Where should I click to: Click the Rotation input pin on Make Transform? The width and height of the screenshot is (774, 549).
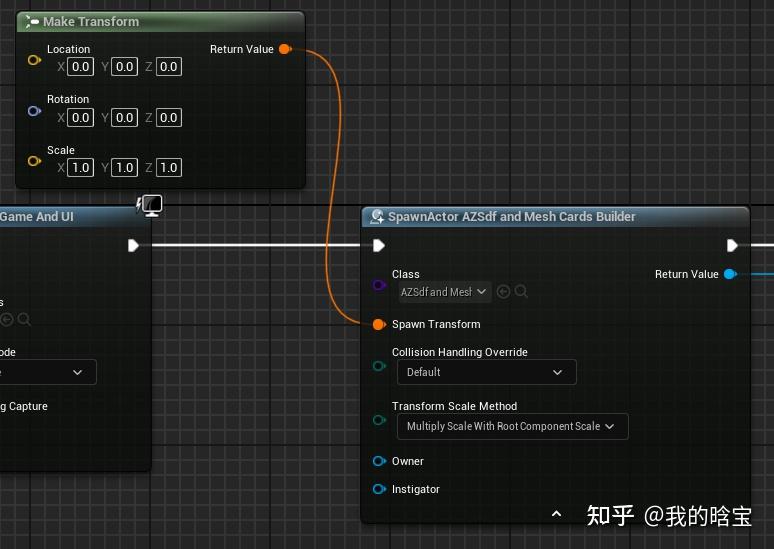coord(34,111)
